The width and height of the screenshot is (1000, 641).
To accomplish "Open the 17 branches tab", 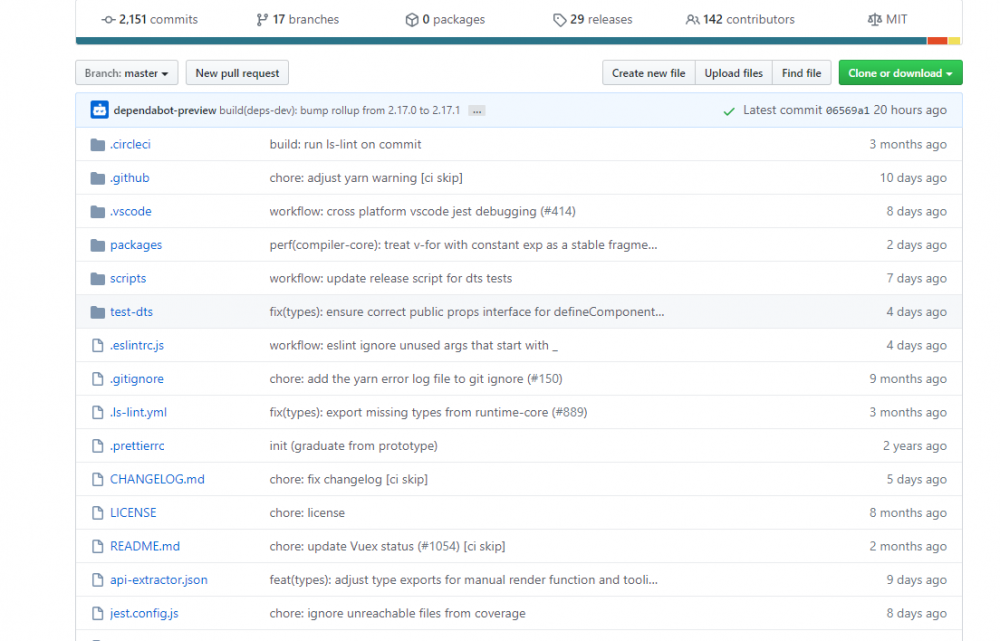I will pyautogui.click(x=297, y=19).
